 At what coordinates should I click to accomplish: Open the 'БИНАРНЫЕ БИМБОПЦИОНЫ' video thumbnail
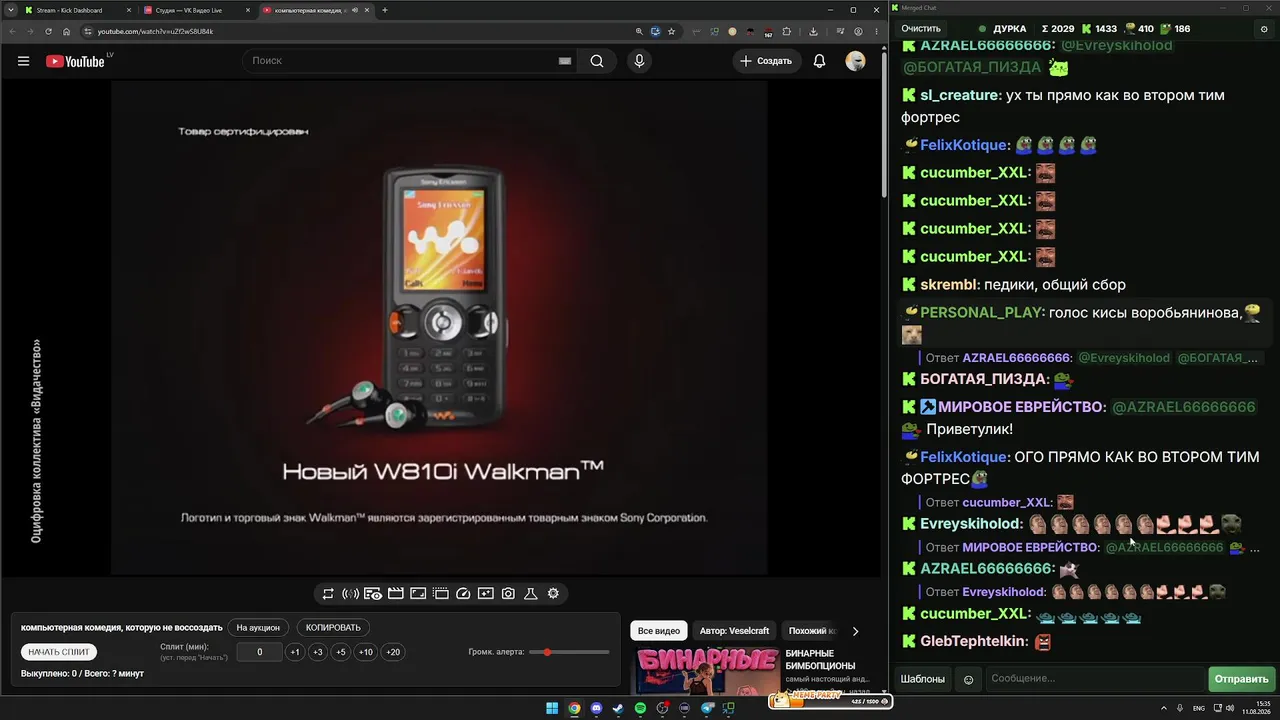tap(707, 671)
